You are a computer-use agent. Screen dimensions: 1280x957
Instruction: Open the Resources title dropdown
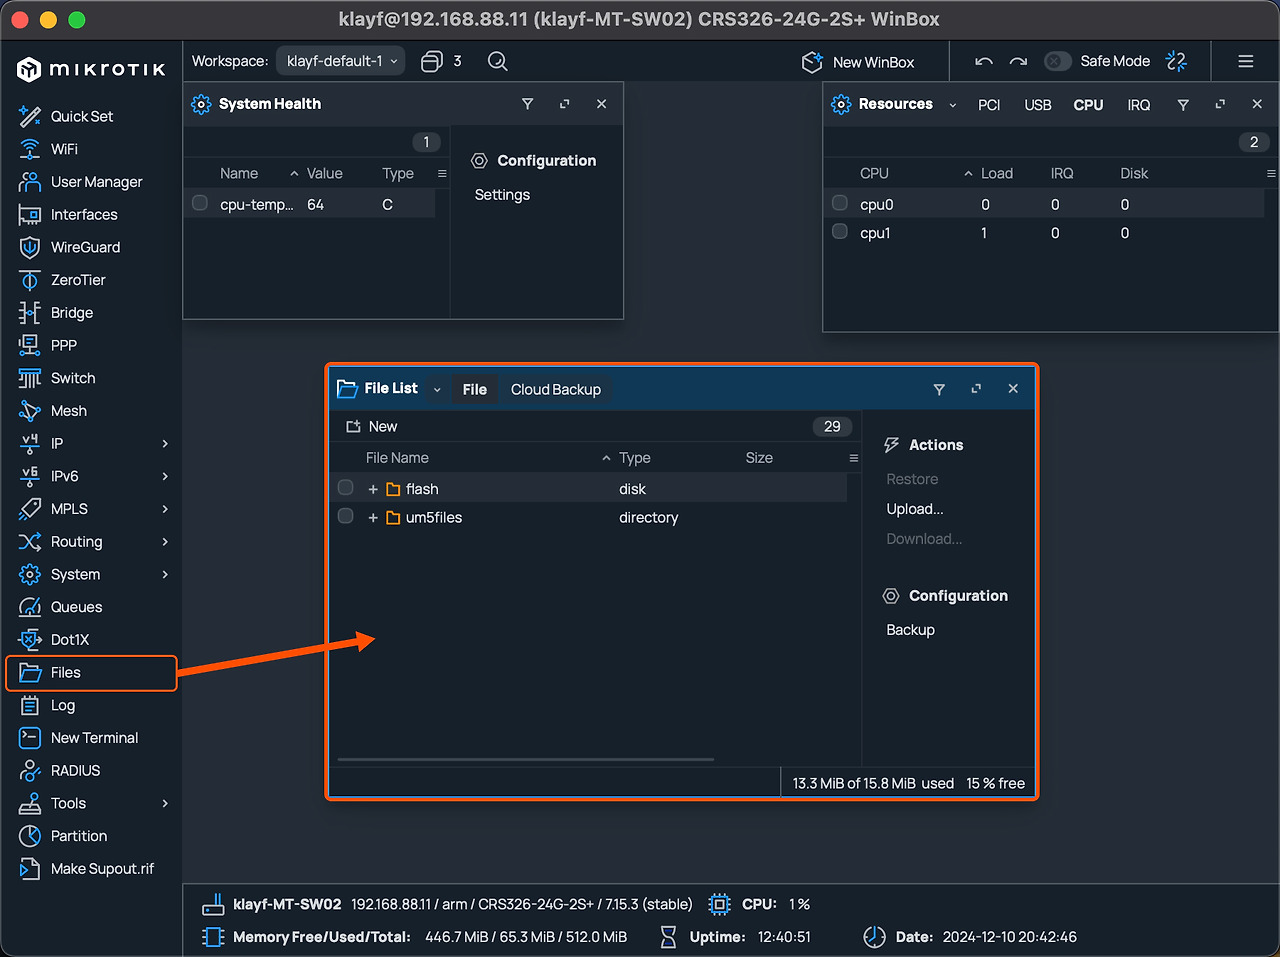point(953,105)
